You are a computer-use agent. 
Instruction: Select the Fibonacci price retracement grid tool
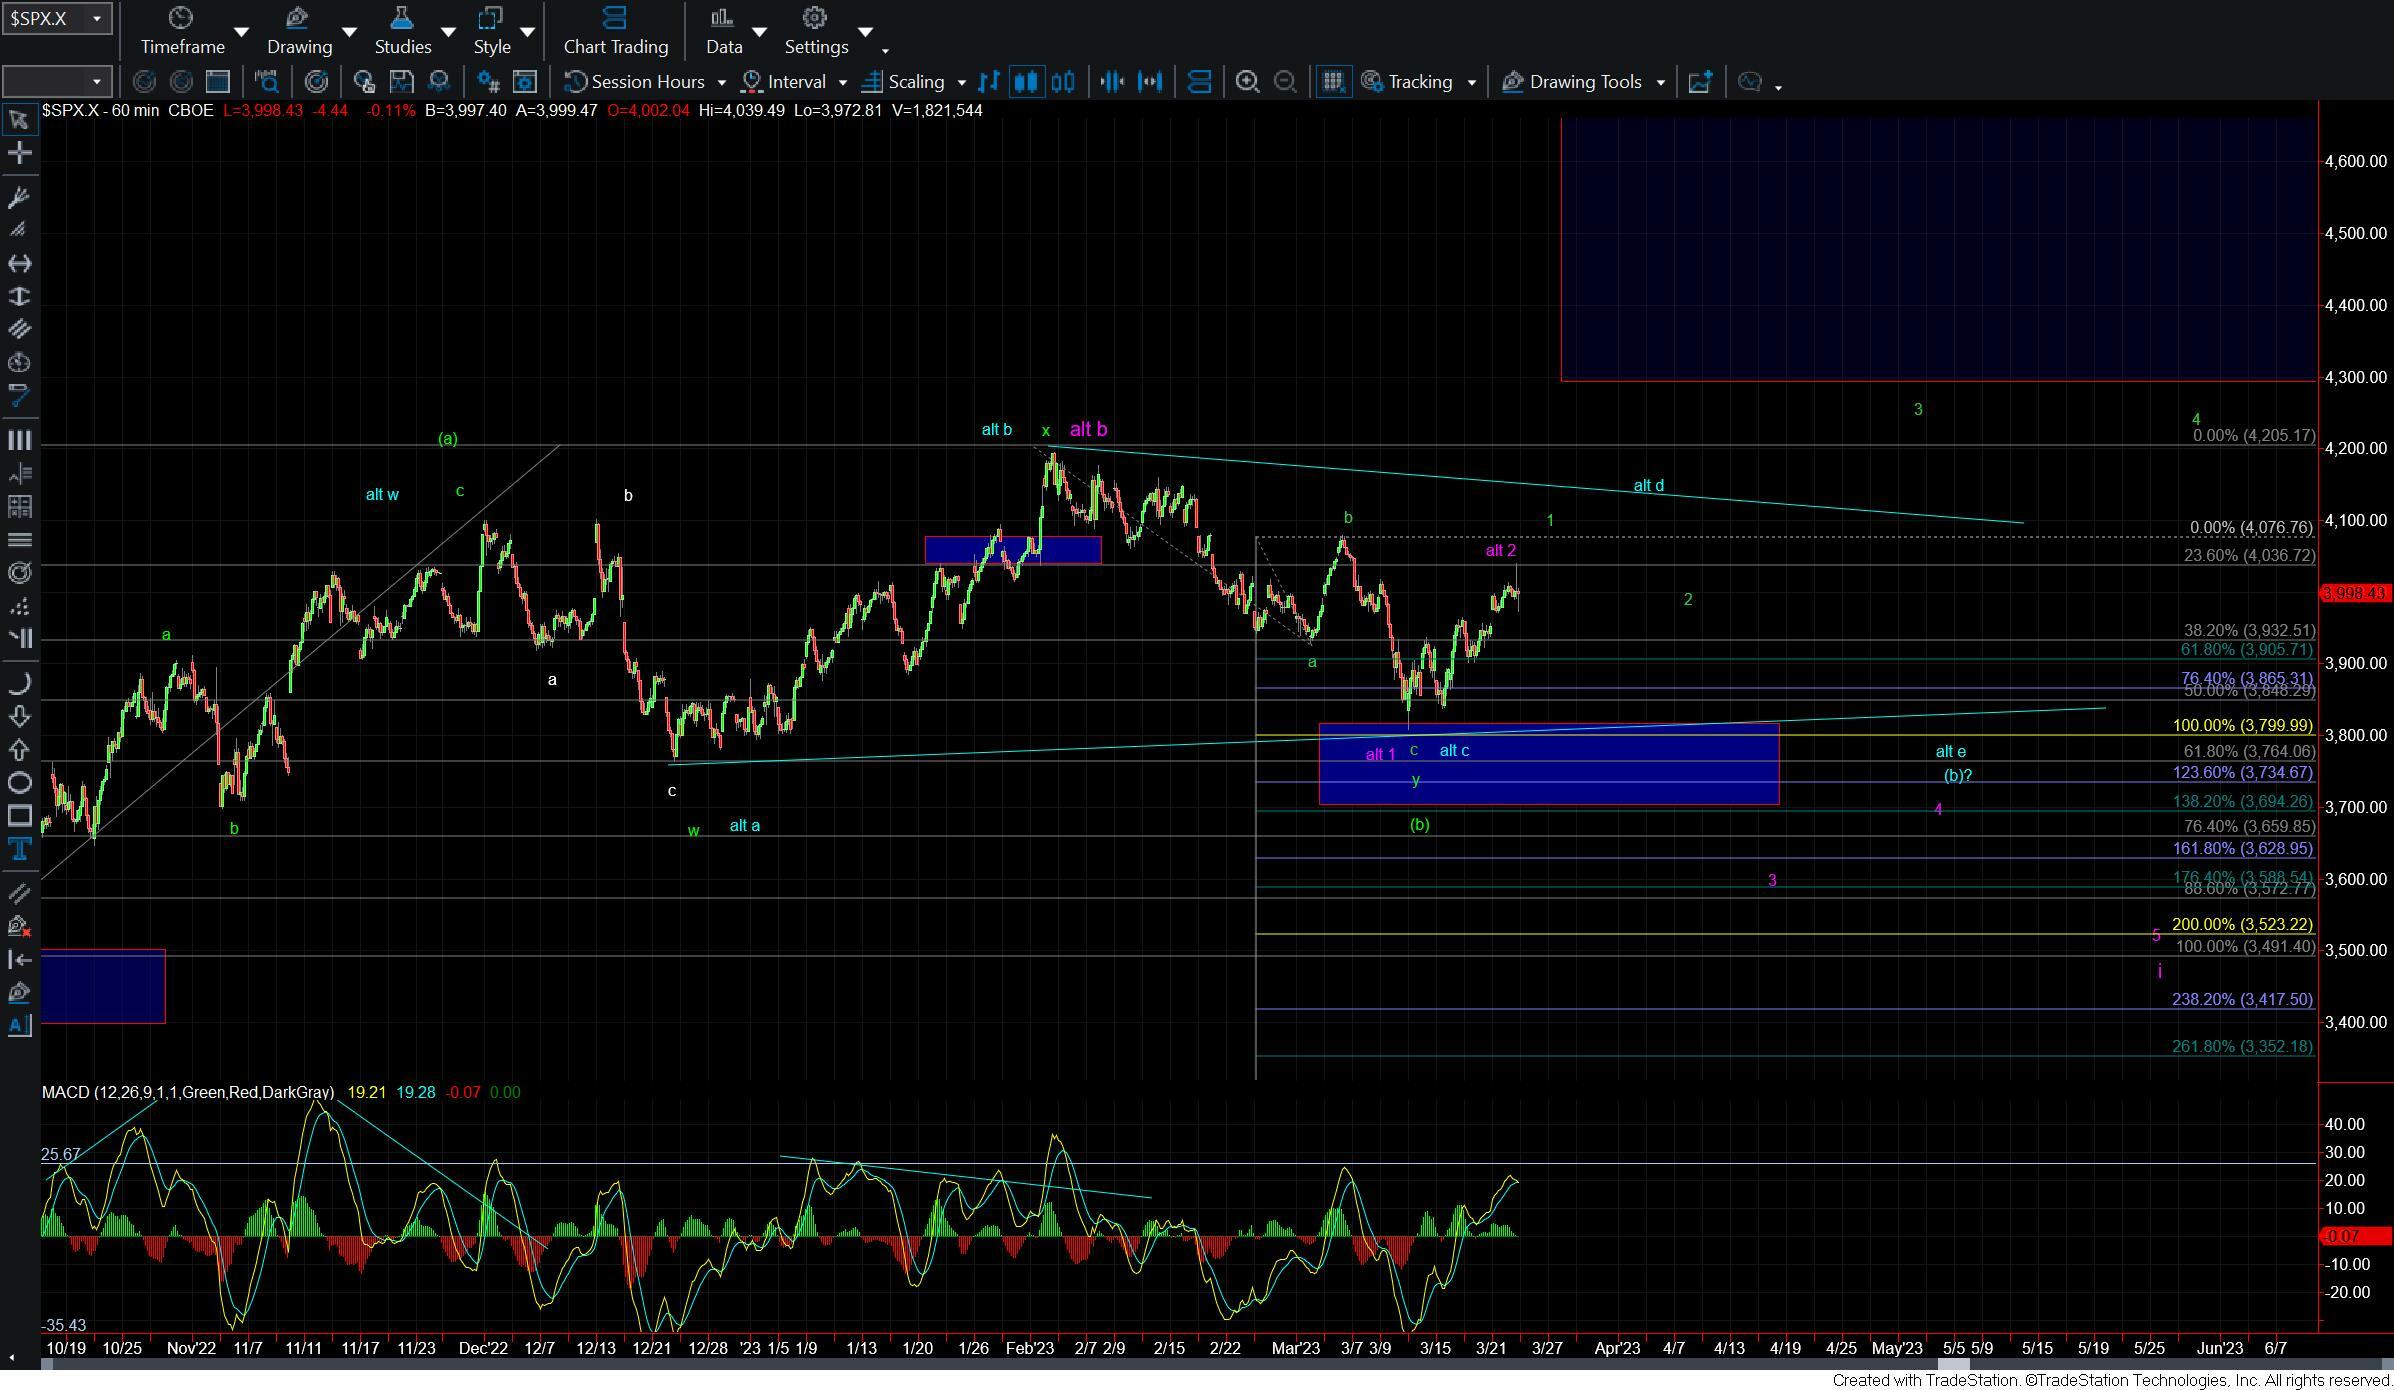point(19,507)
